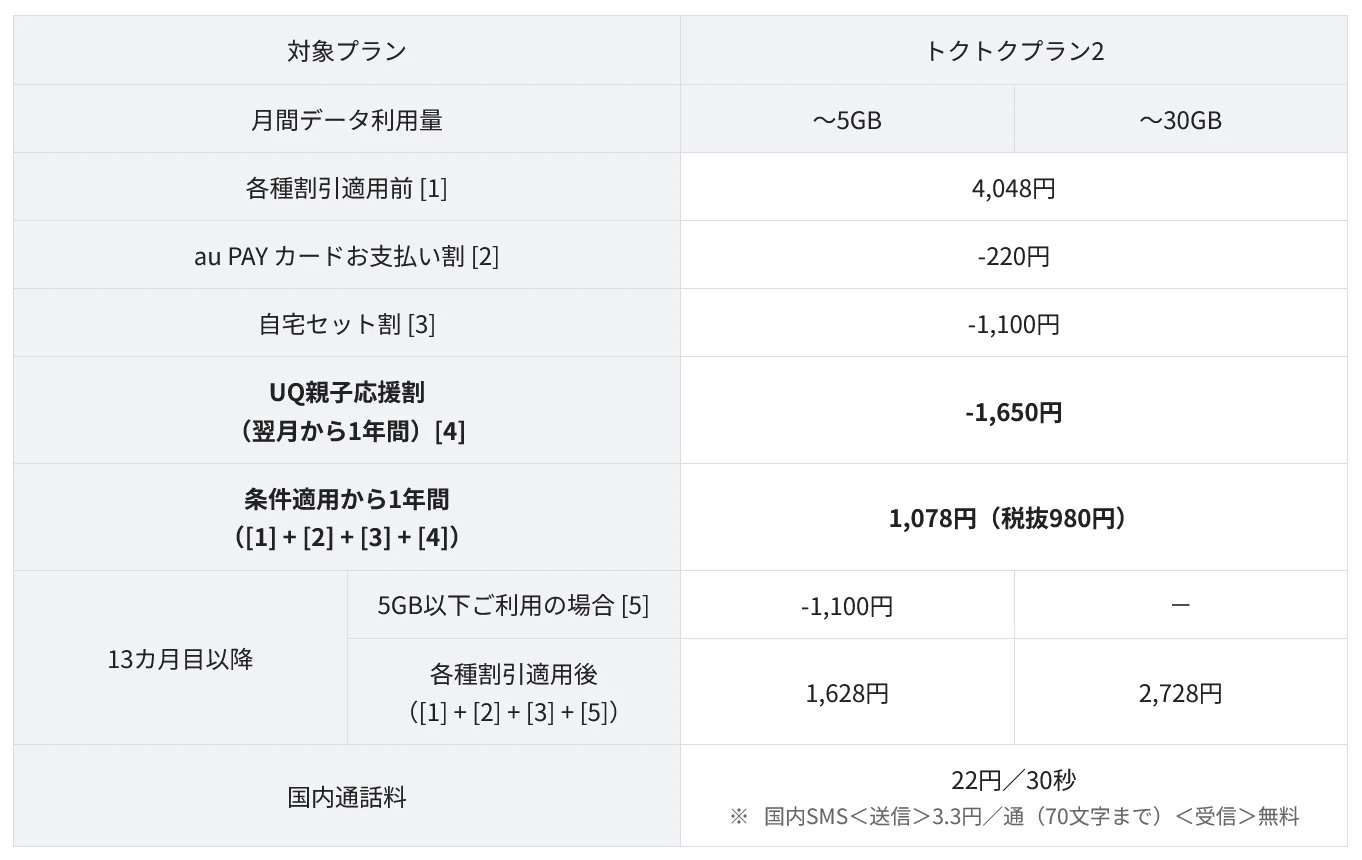Select the 1,628円 price cell
Screen dimensions: 1362x860
(x=847, y=693)
